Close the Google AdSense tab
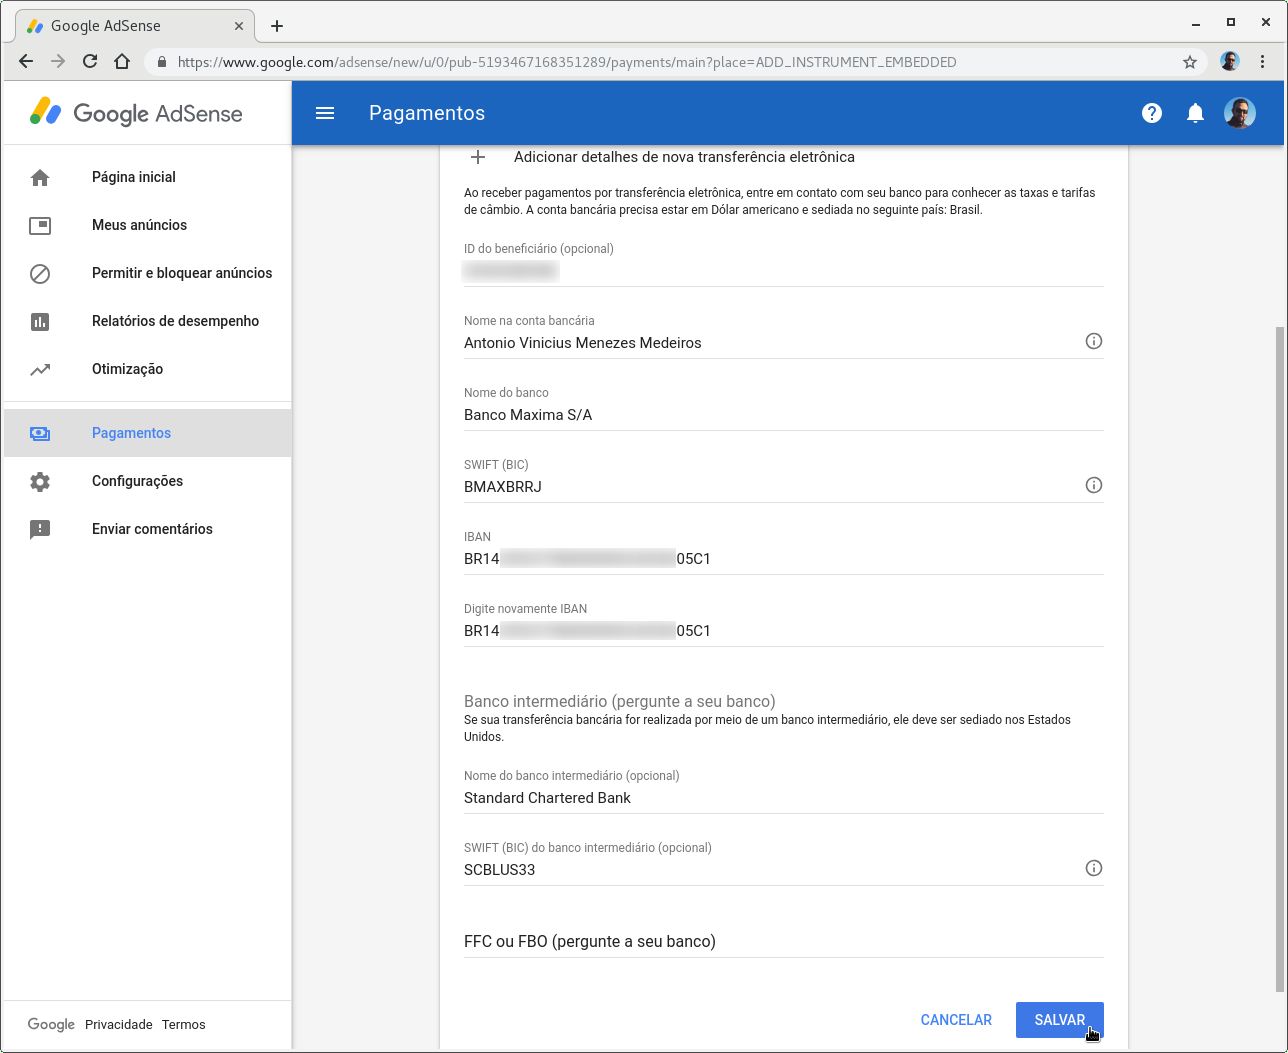1288x1053 pixels. [239, 26]
